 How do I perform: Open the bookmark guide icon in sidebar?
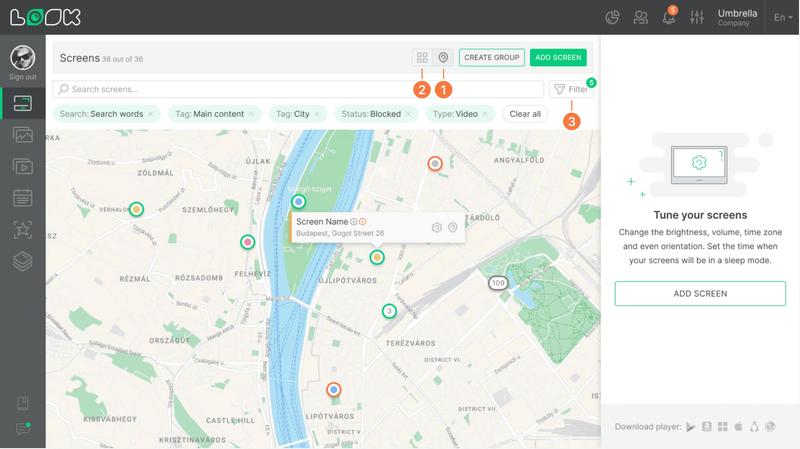pyautogui.click(x=22, y=404)
